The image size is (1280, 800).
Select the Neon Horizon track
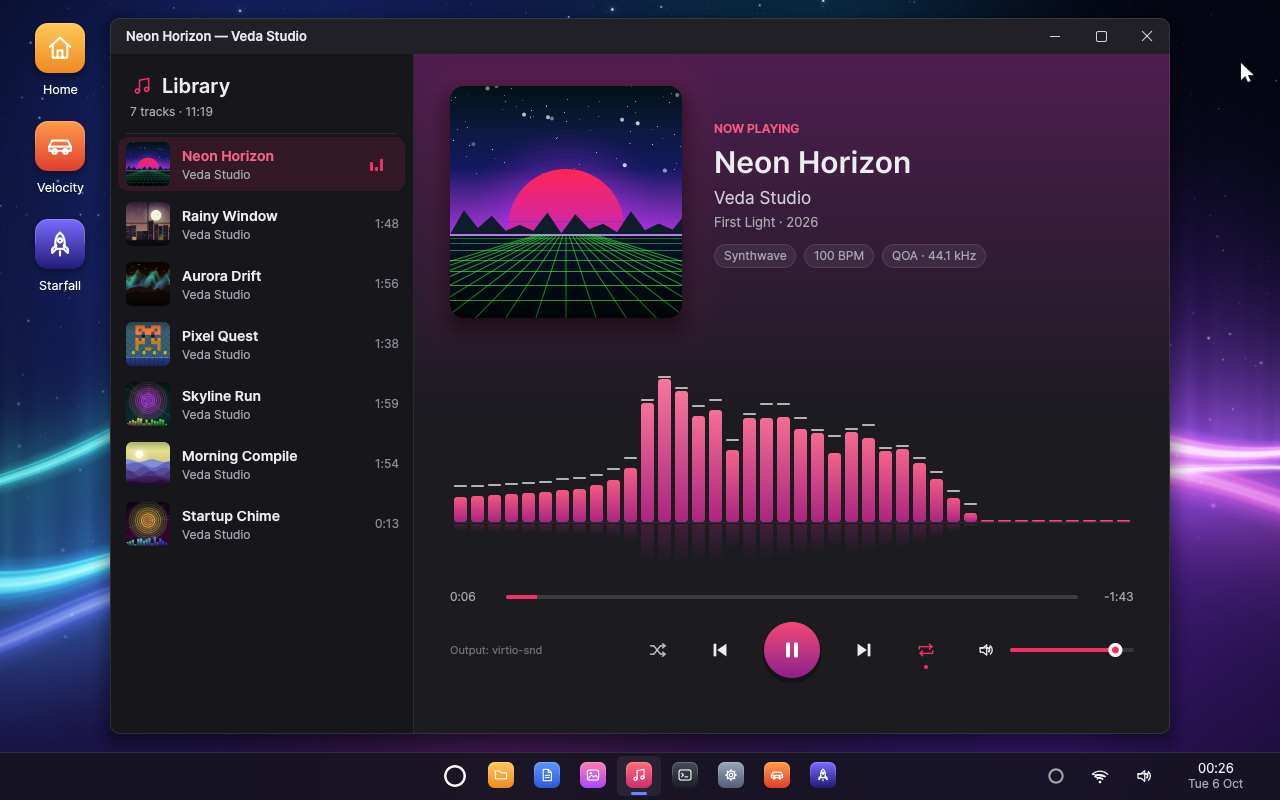[x=262, y=164]
